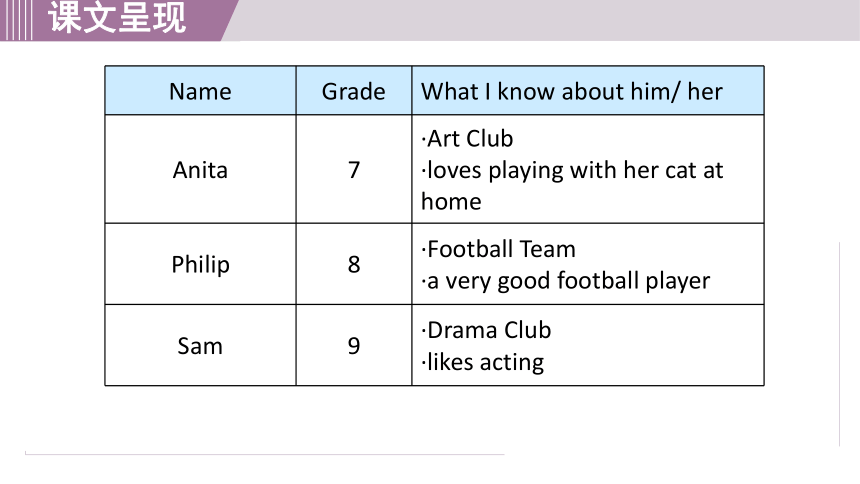Click the 'likes acting' text line
The width and height of the screenshot is (860, 484).
(x=483, y=362)
